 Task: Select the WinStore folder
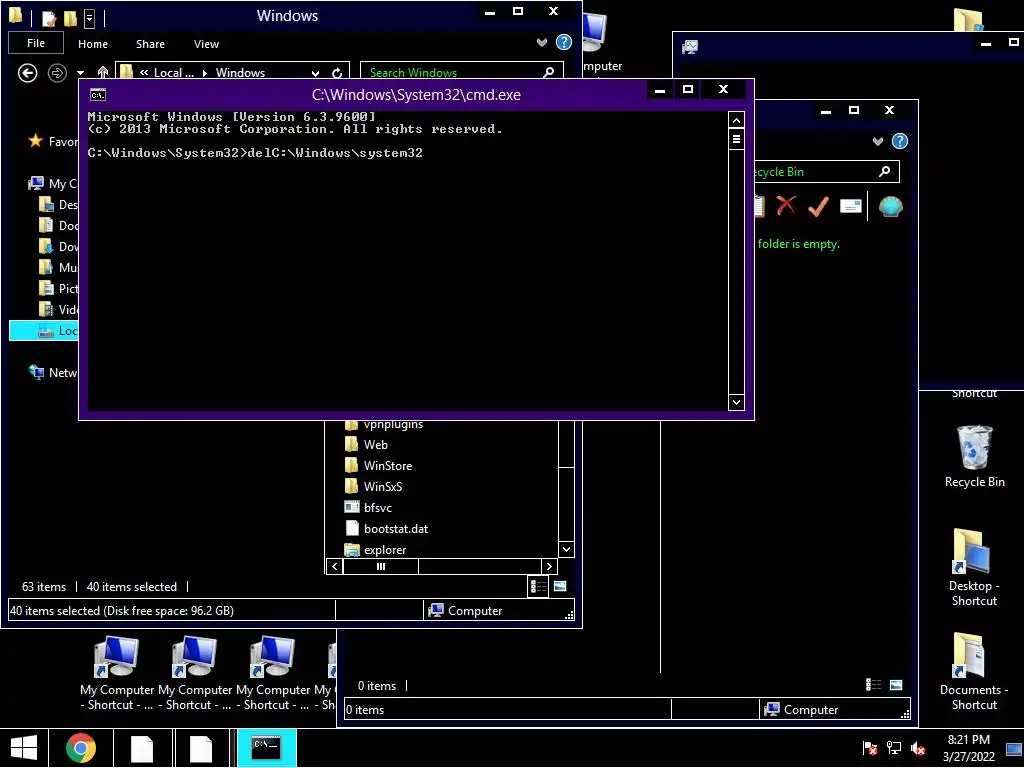388,466
